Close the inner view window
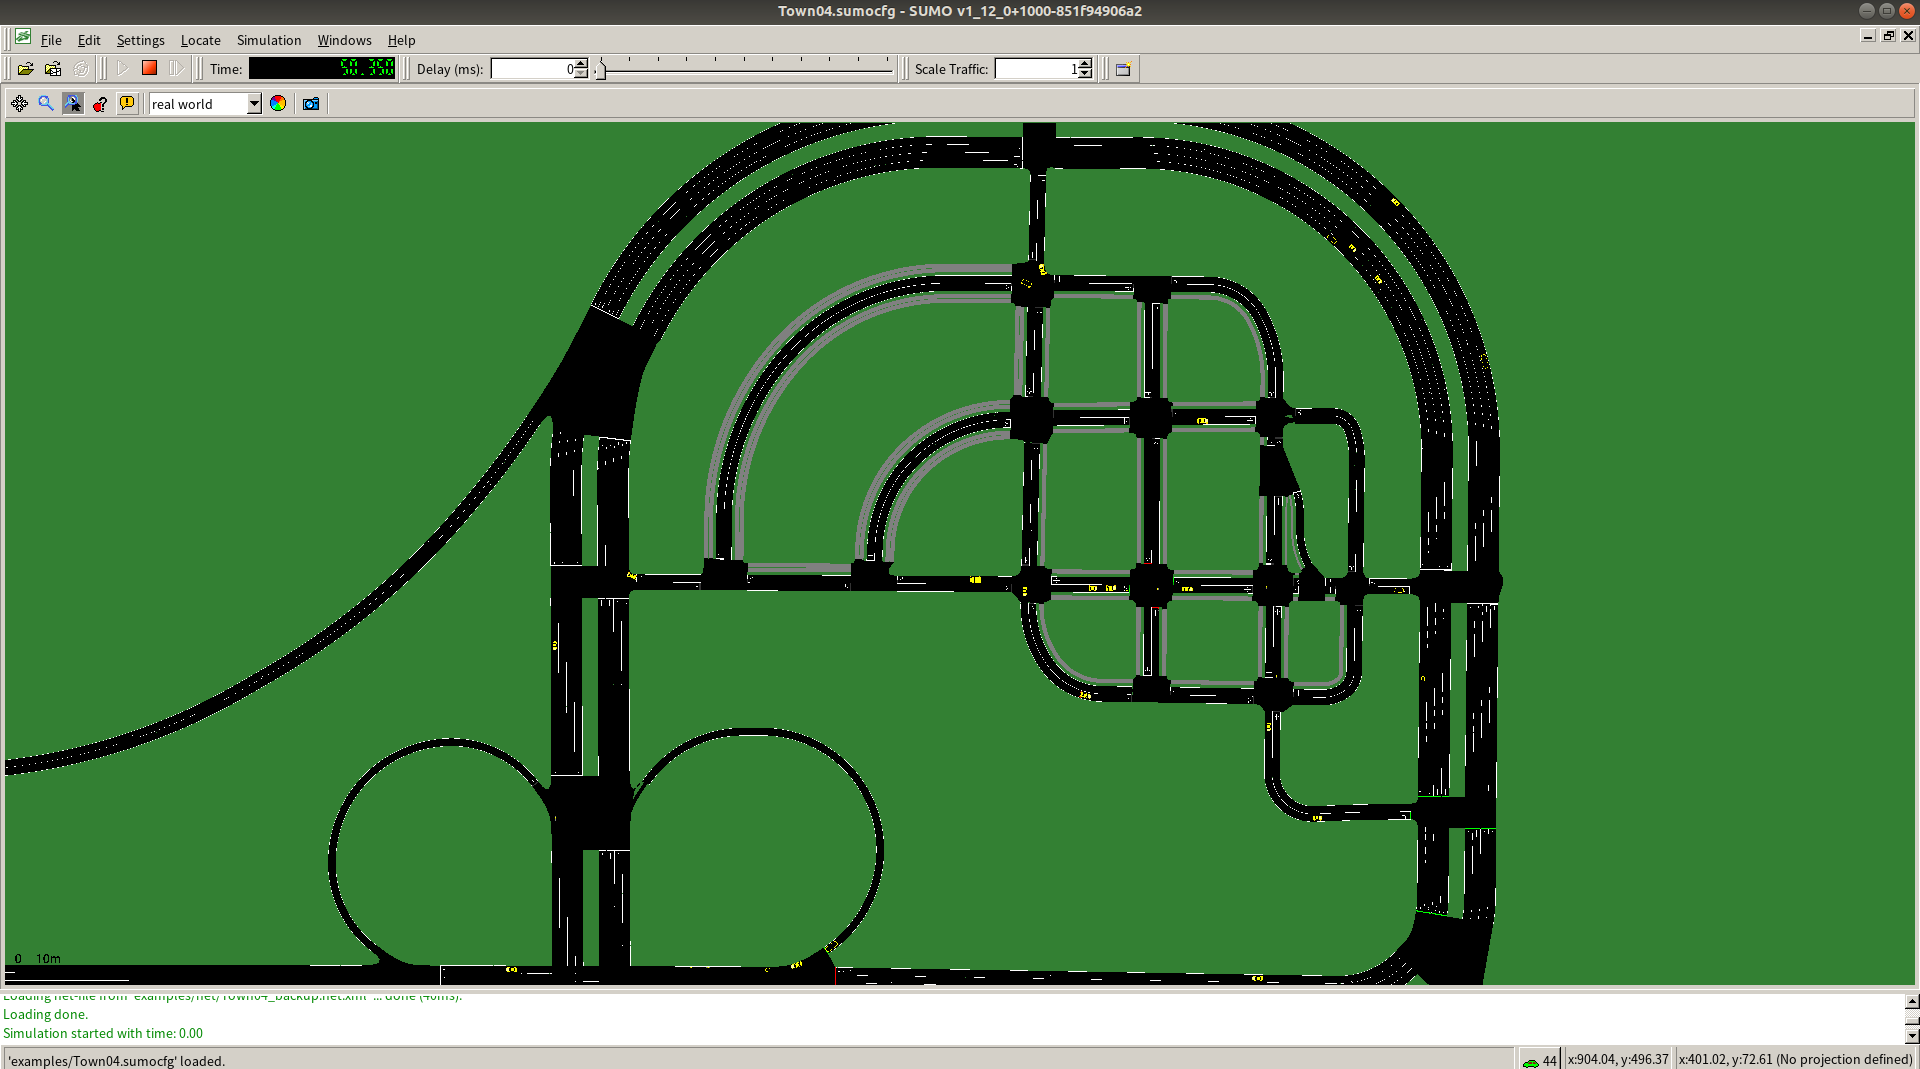This screenshot has width=1920, height=1069. [x=1908, y=36]
